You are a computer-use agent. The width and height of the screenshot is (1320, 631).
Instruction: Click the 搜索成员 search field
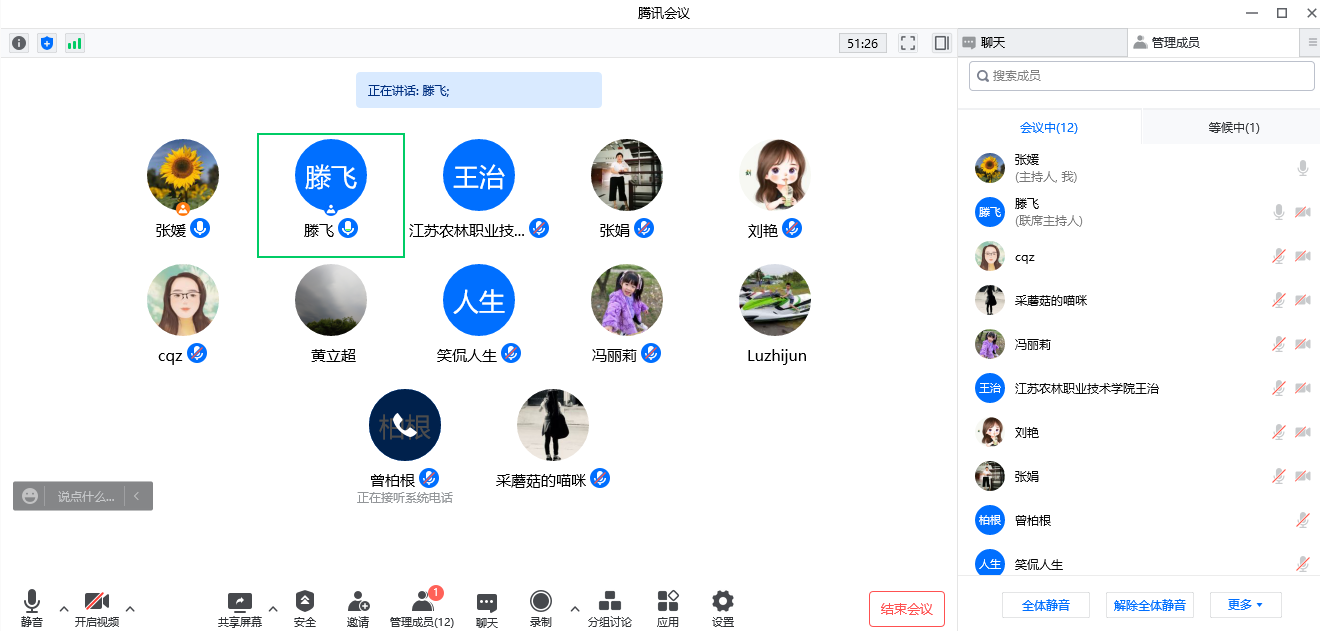[1141, 76]
